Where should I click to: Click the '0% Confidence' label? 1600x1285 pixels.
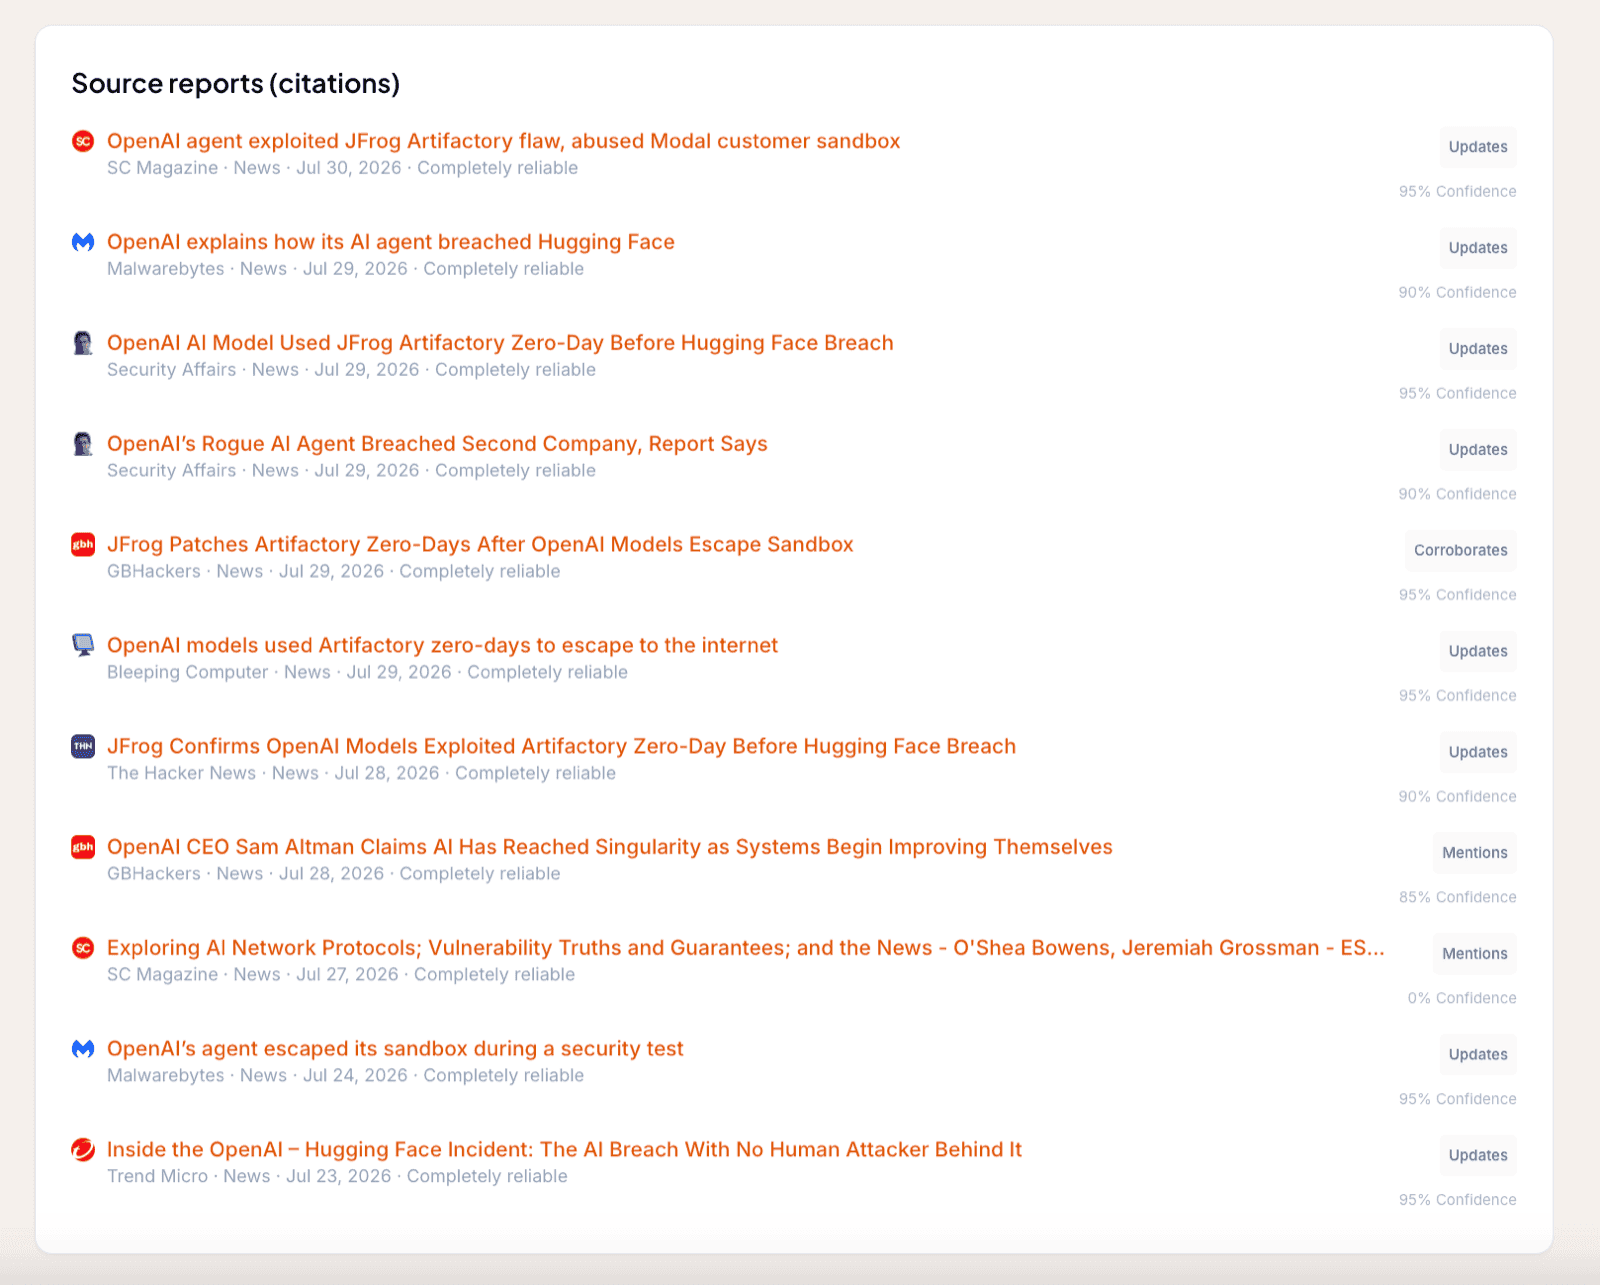point(1462,999)
